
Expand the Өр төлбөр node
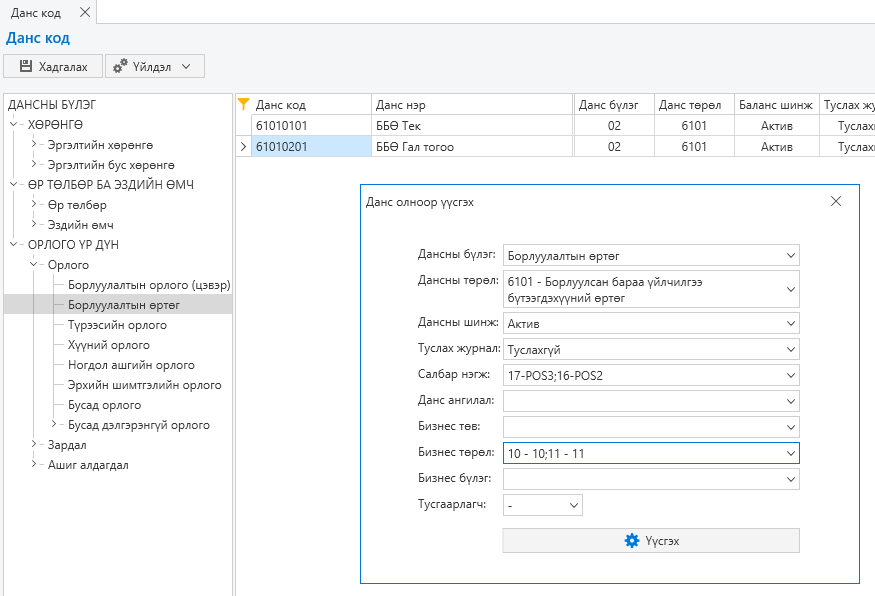click(33, 204)
